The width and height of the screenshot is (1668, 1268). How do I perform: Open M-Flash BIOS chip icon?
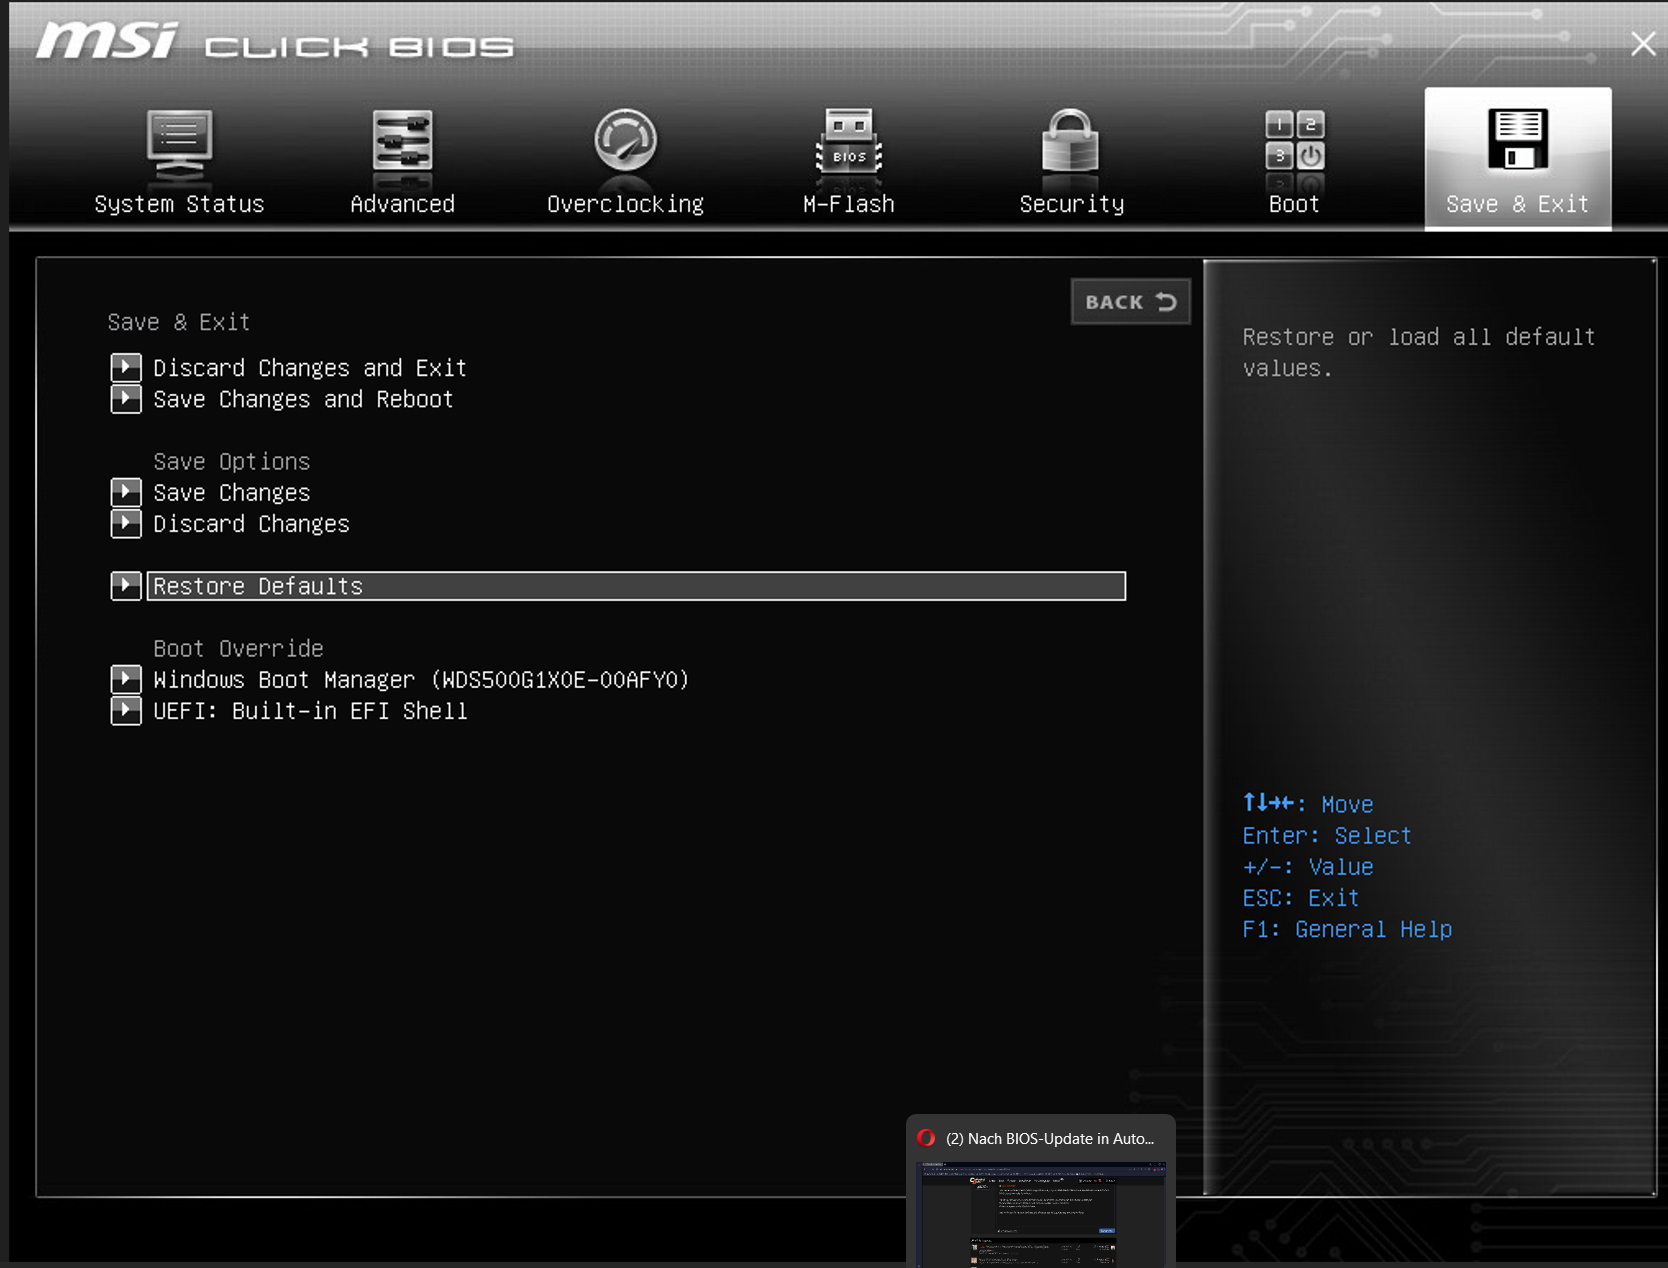[849, 141]
